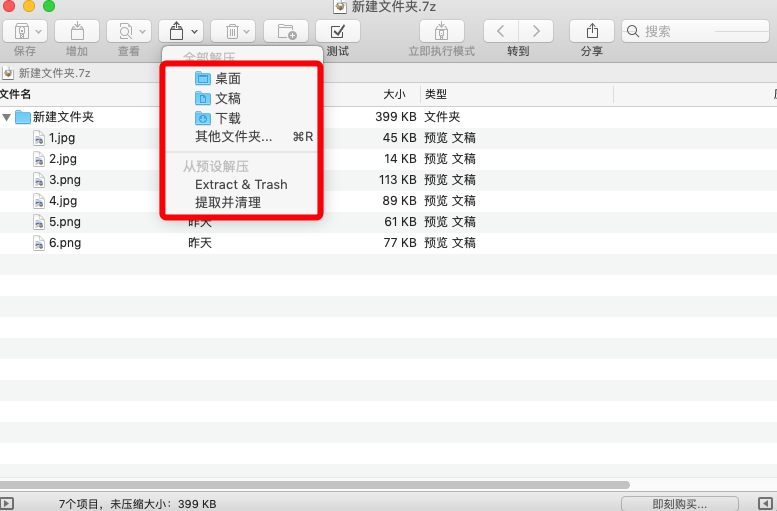Click the View (查看) magnifier icon

pos(125,32)
